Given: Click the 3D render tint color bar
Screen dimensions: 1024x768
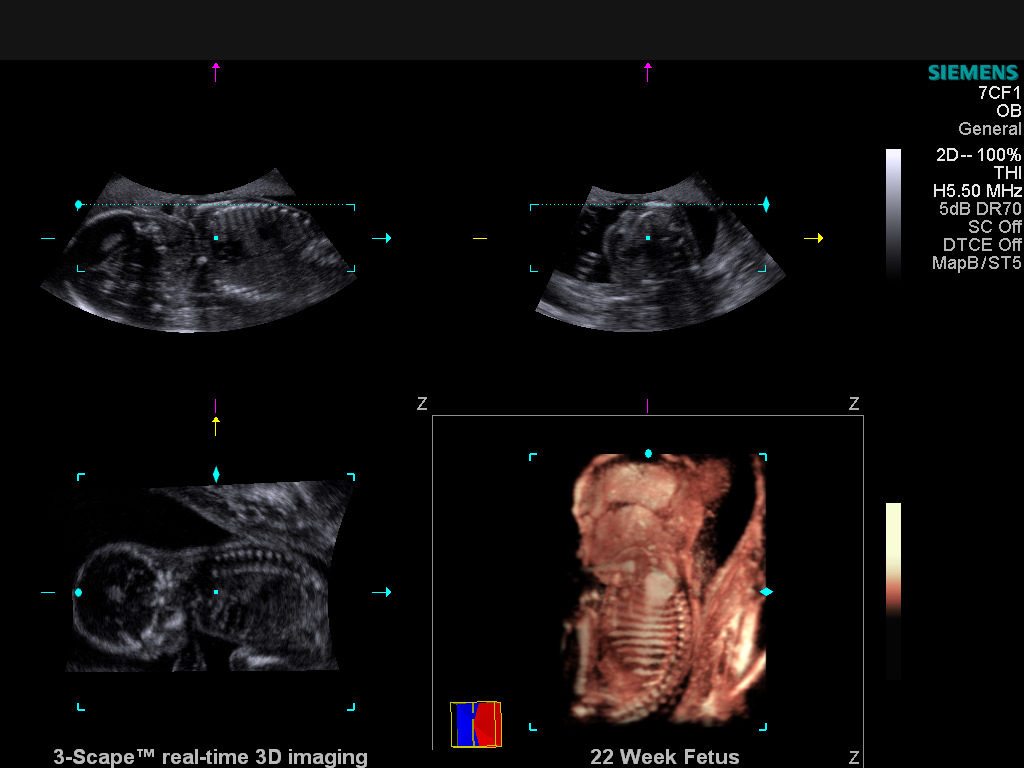Looking at the screenshot, I should (x=893, y=592).
